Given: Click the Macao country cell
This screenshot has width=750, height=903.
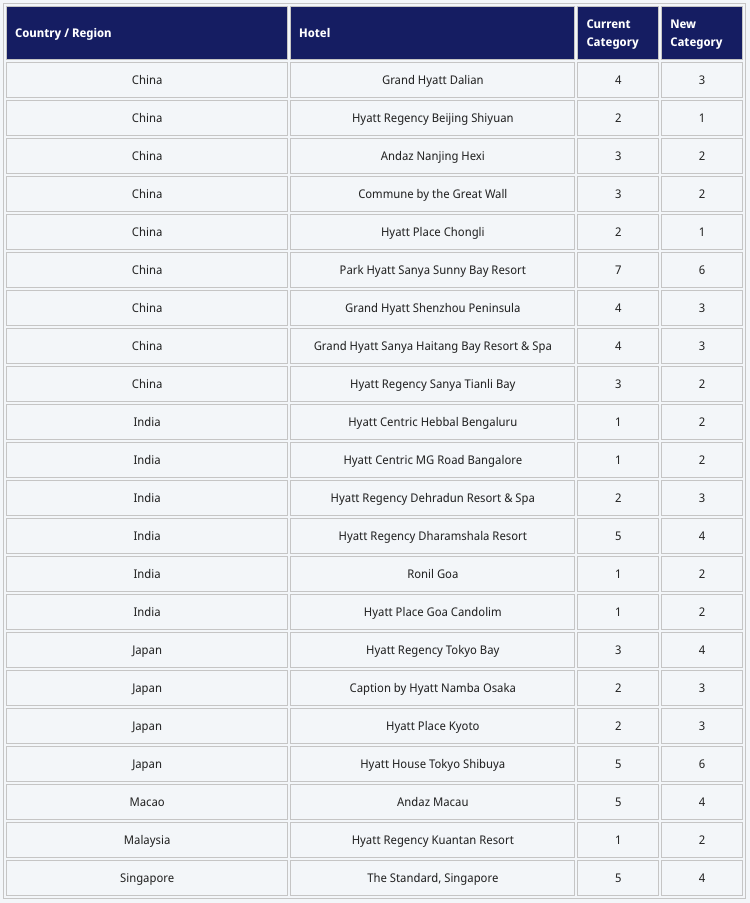Looking at the screenshot, I should pyautogui.click(x=147, y=802).
